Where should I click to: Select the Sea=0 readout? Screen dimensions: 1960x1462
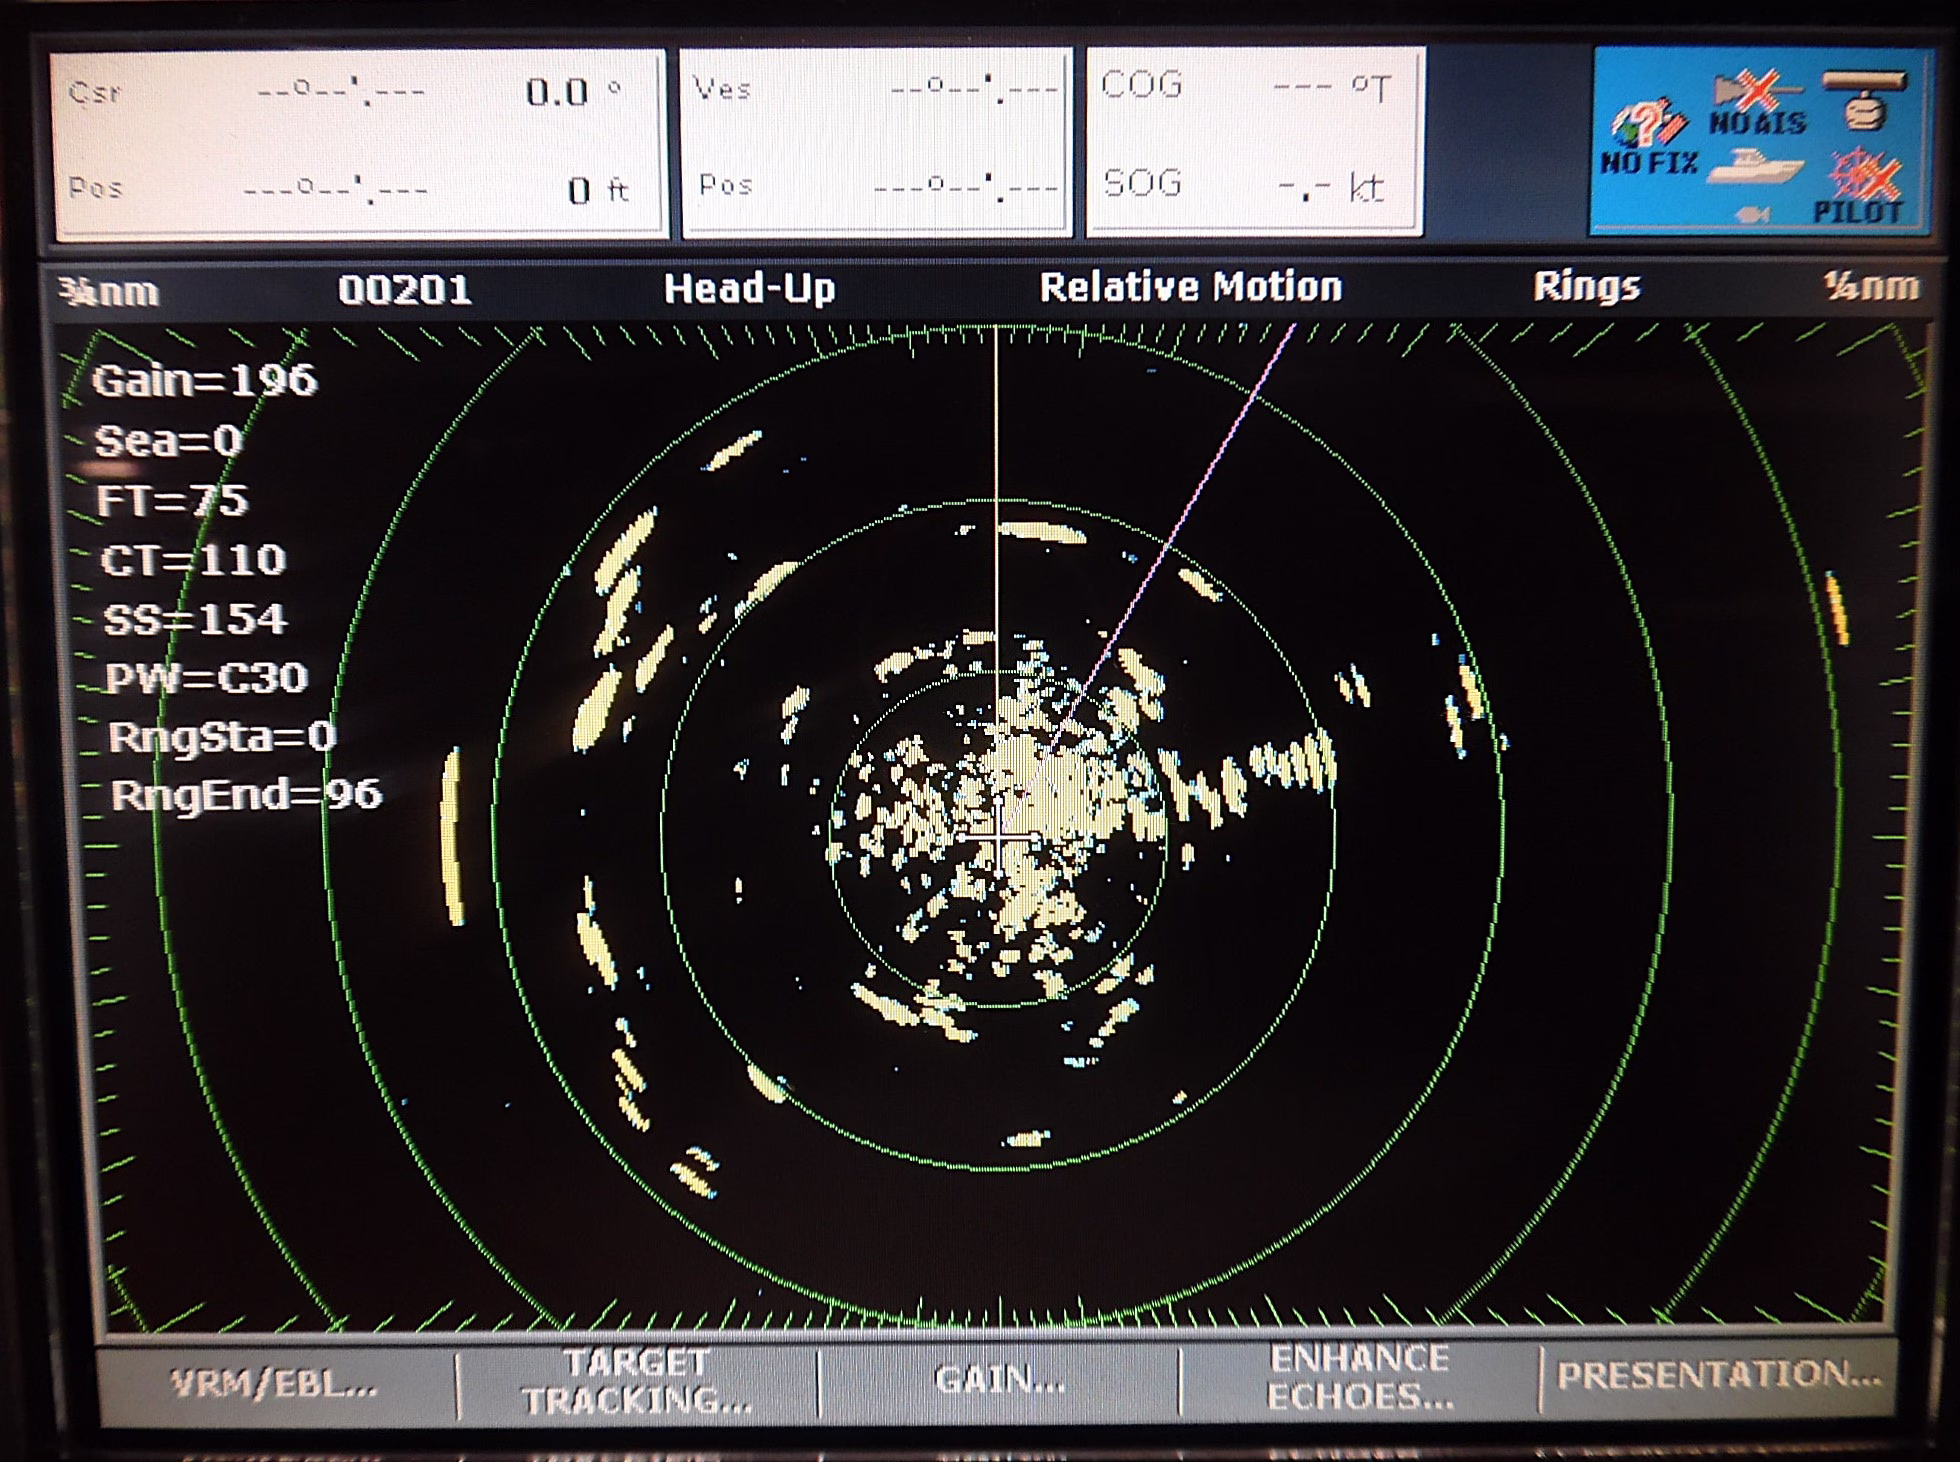tap(168, 441)
